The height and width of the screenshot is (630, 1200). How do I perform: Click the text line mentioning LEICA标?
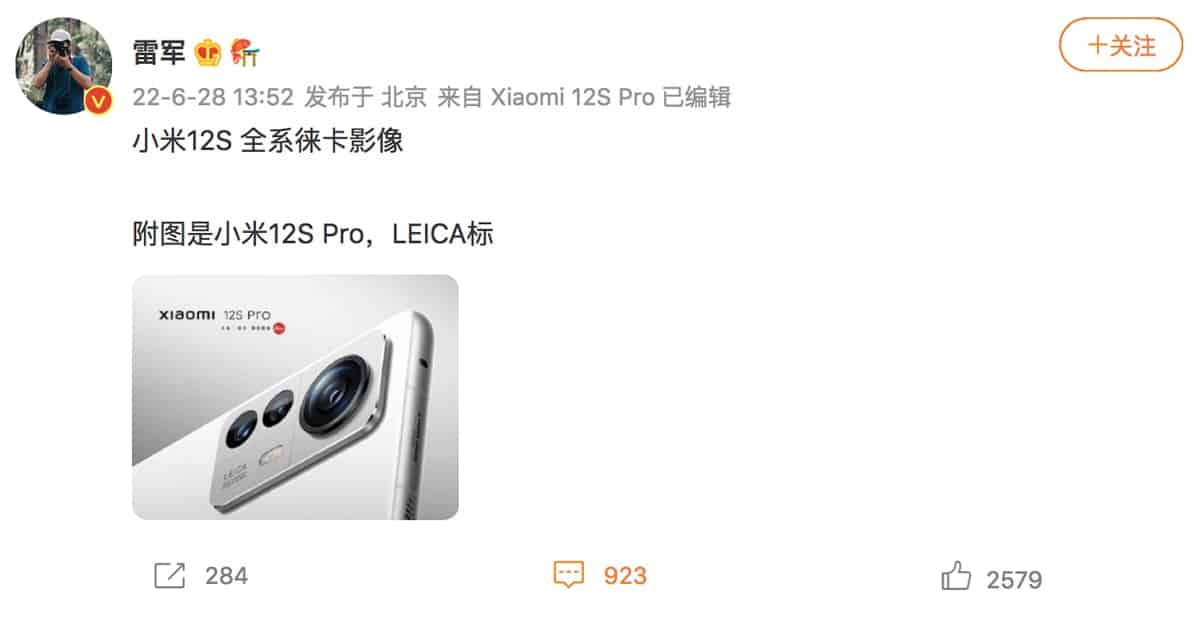click(x=313, y=234)
